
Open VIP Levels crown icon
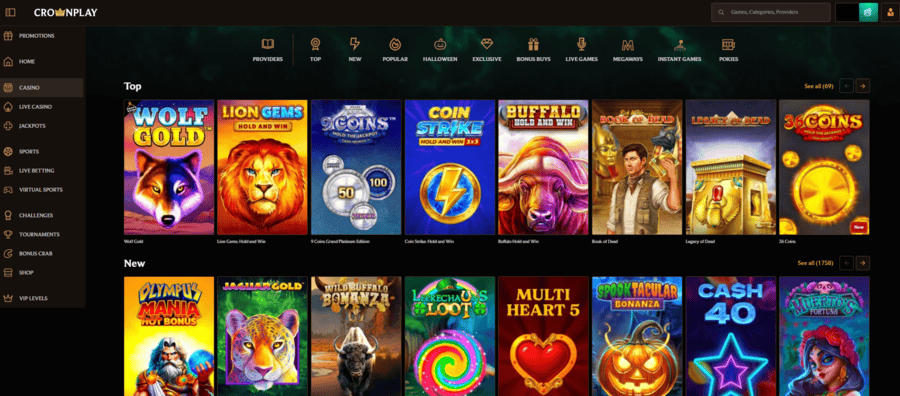click(8, 298)
